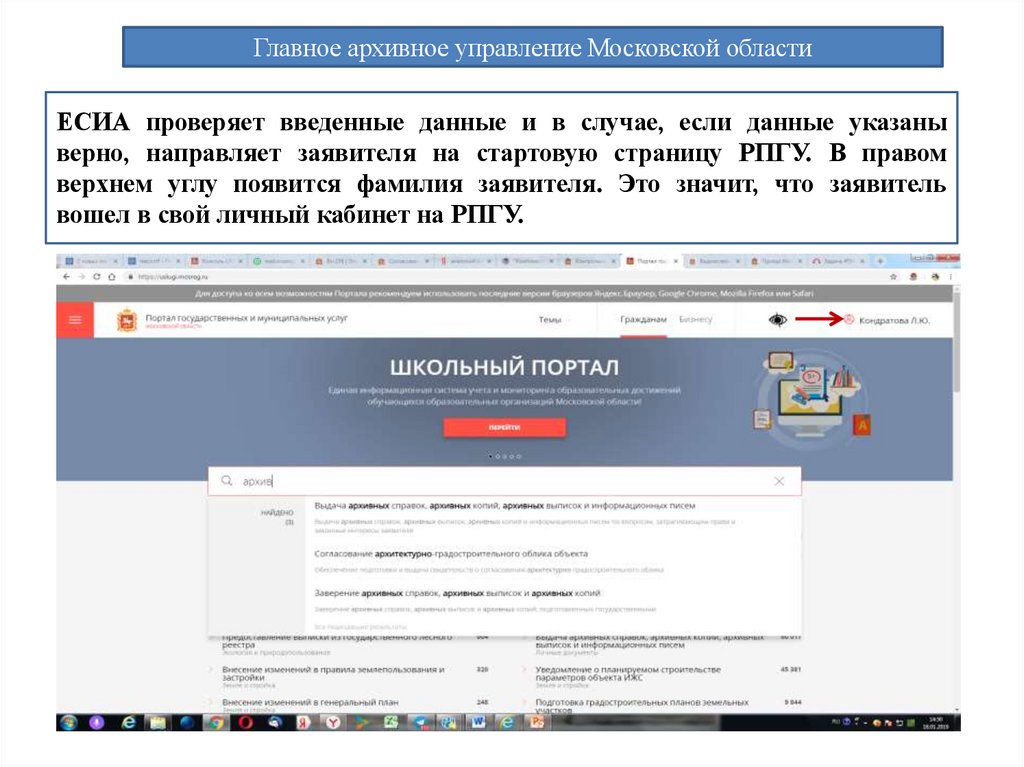Open the browser settings menu at top right
The width and height of the screenshot is (1024, 767).
[x=951, y=276]
